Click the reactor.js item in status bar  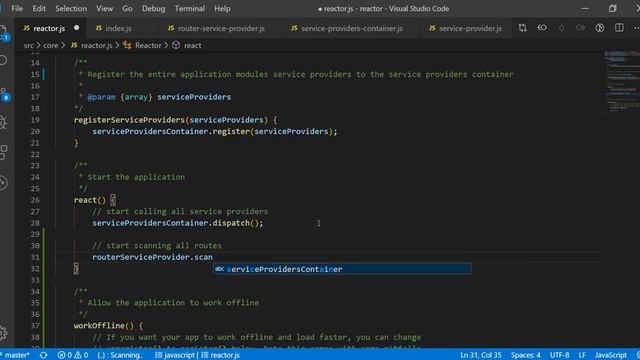click(220, 355)
